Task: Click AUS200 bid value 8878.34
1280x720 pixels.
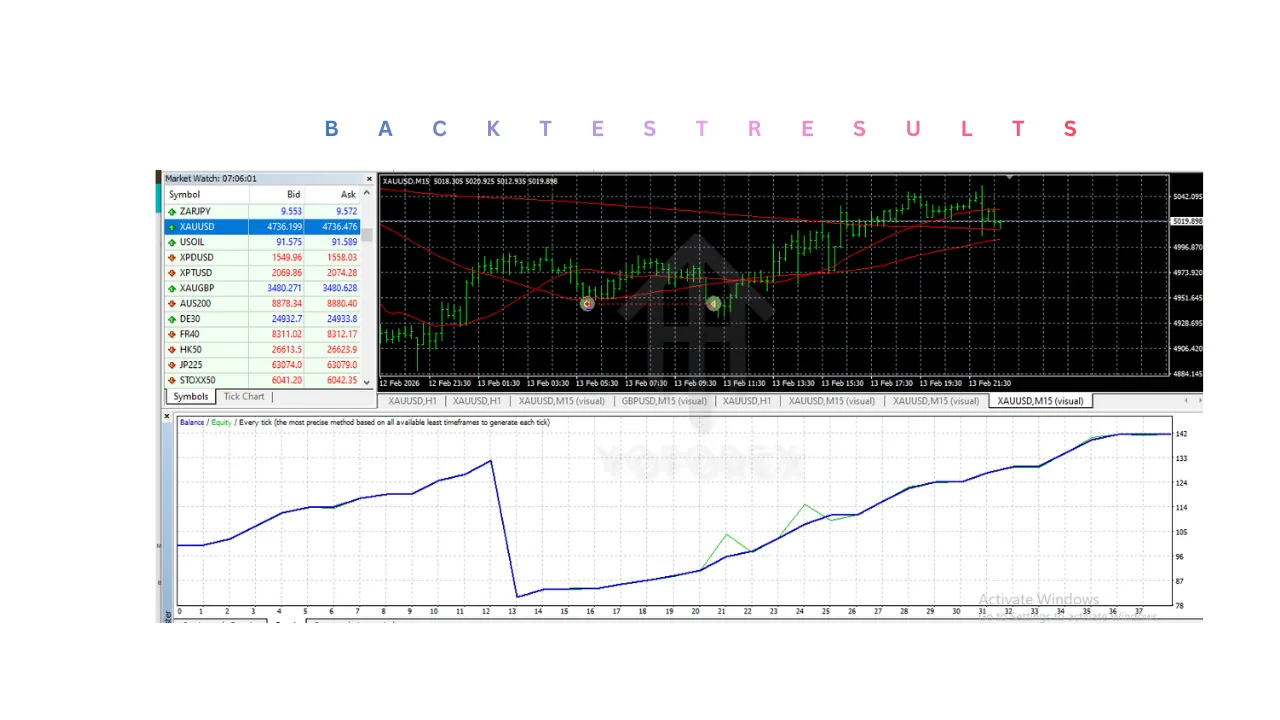Action: [286, 304]
